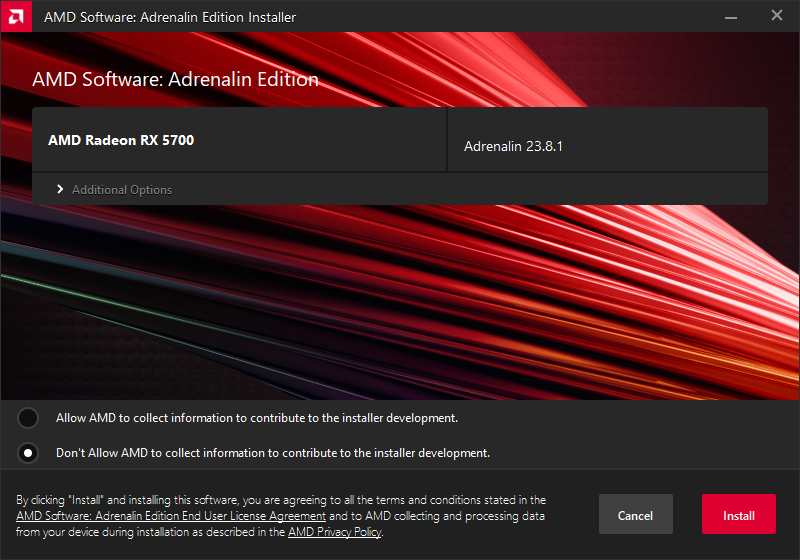Select the AMD Radeon RX 5700 device panel

pos(239,140)
